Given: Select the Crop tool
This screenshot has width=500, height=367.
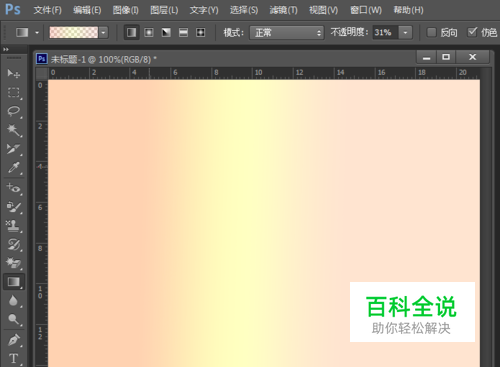Looking at the screenshot, I should (x=14, y=149).
